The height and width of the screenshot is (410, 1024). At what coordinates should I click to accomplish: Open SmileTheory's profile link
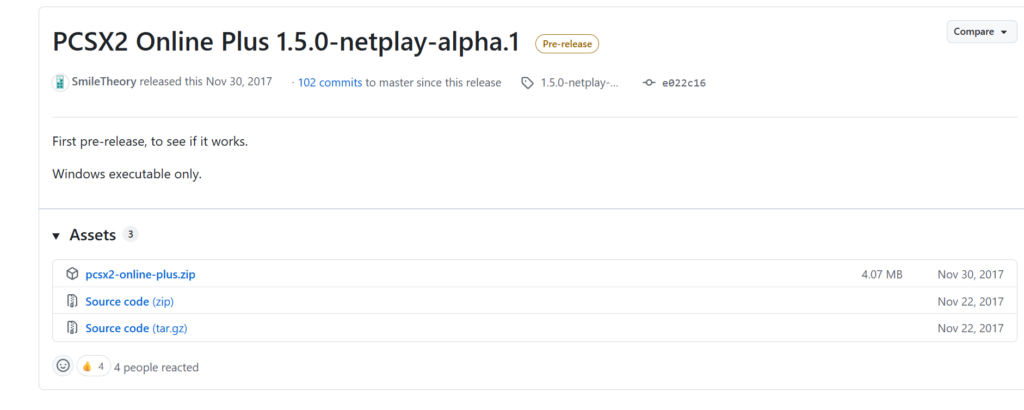pos(103,83)
